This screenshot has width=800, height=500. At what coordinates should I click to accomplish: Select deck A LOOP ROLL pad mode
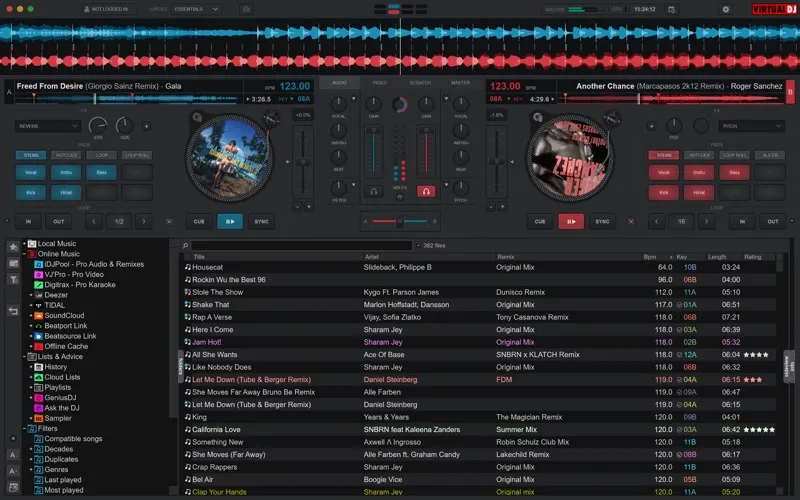(137, 155)
